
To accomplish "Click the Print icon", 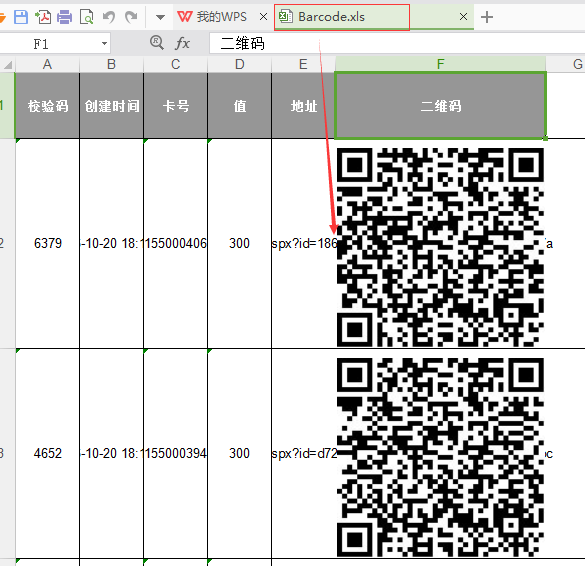I will click(x=65, y=17).
